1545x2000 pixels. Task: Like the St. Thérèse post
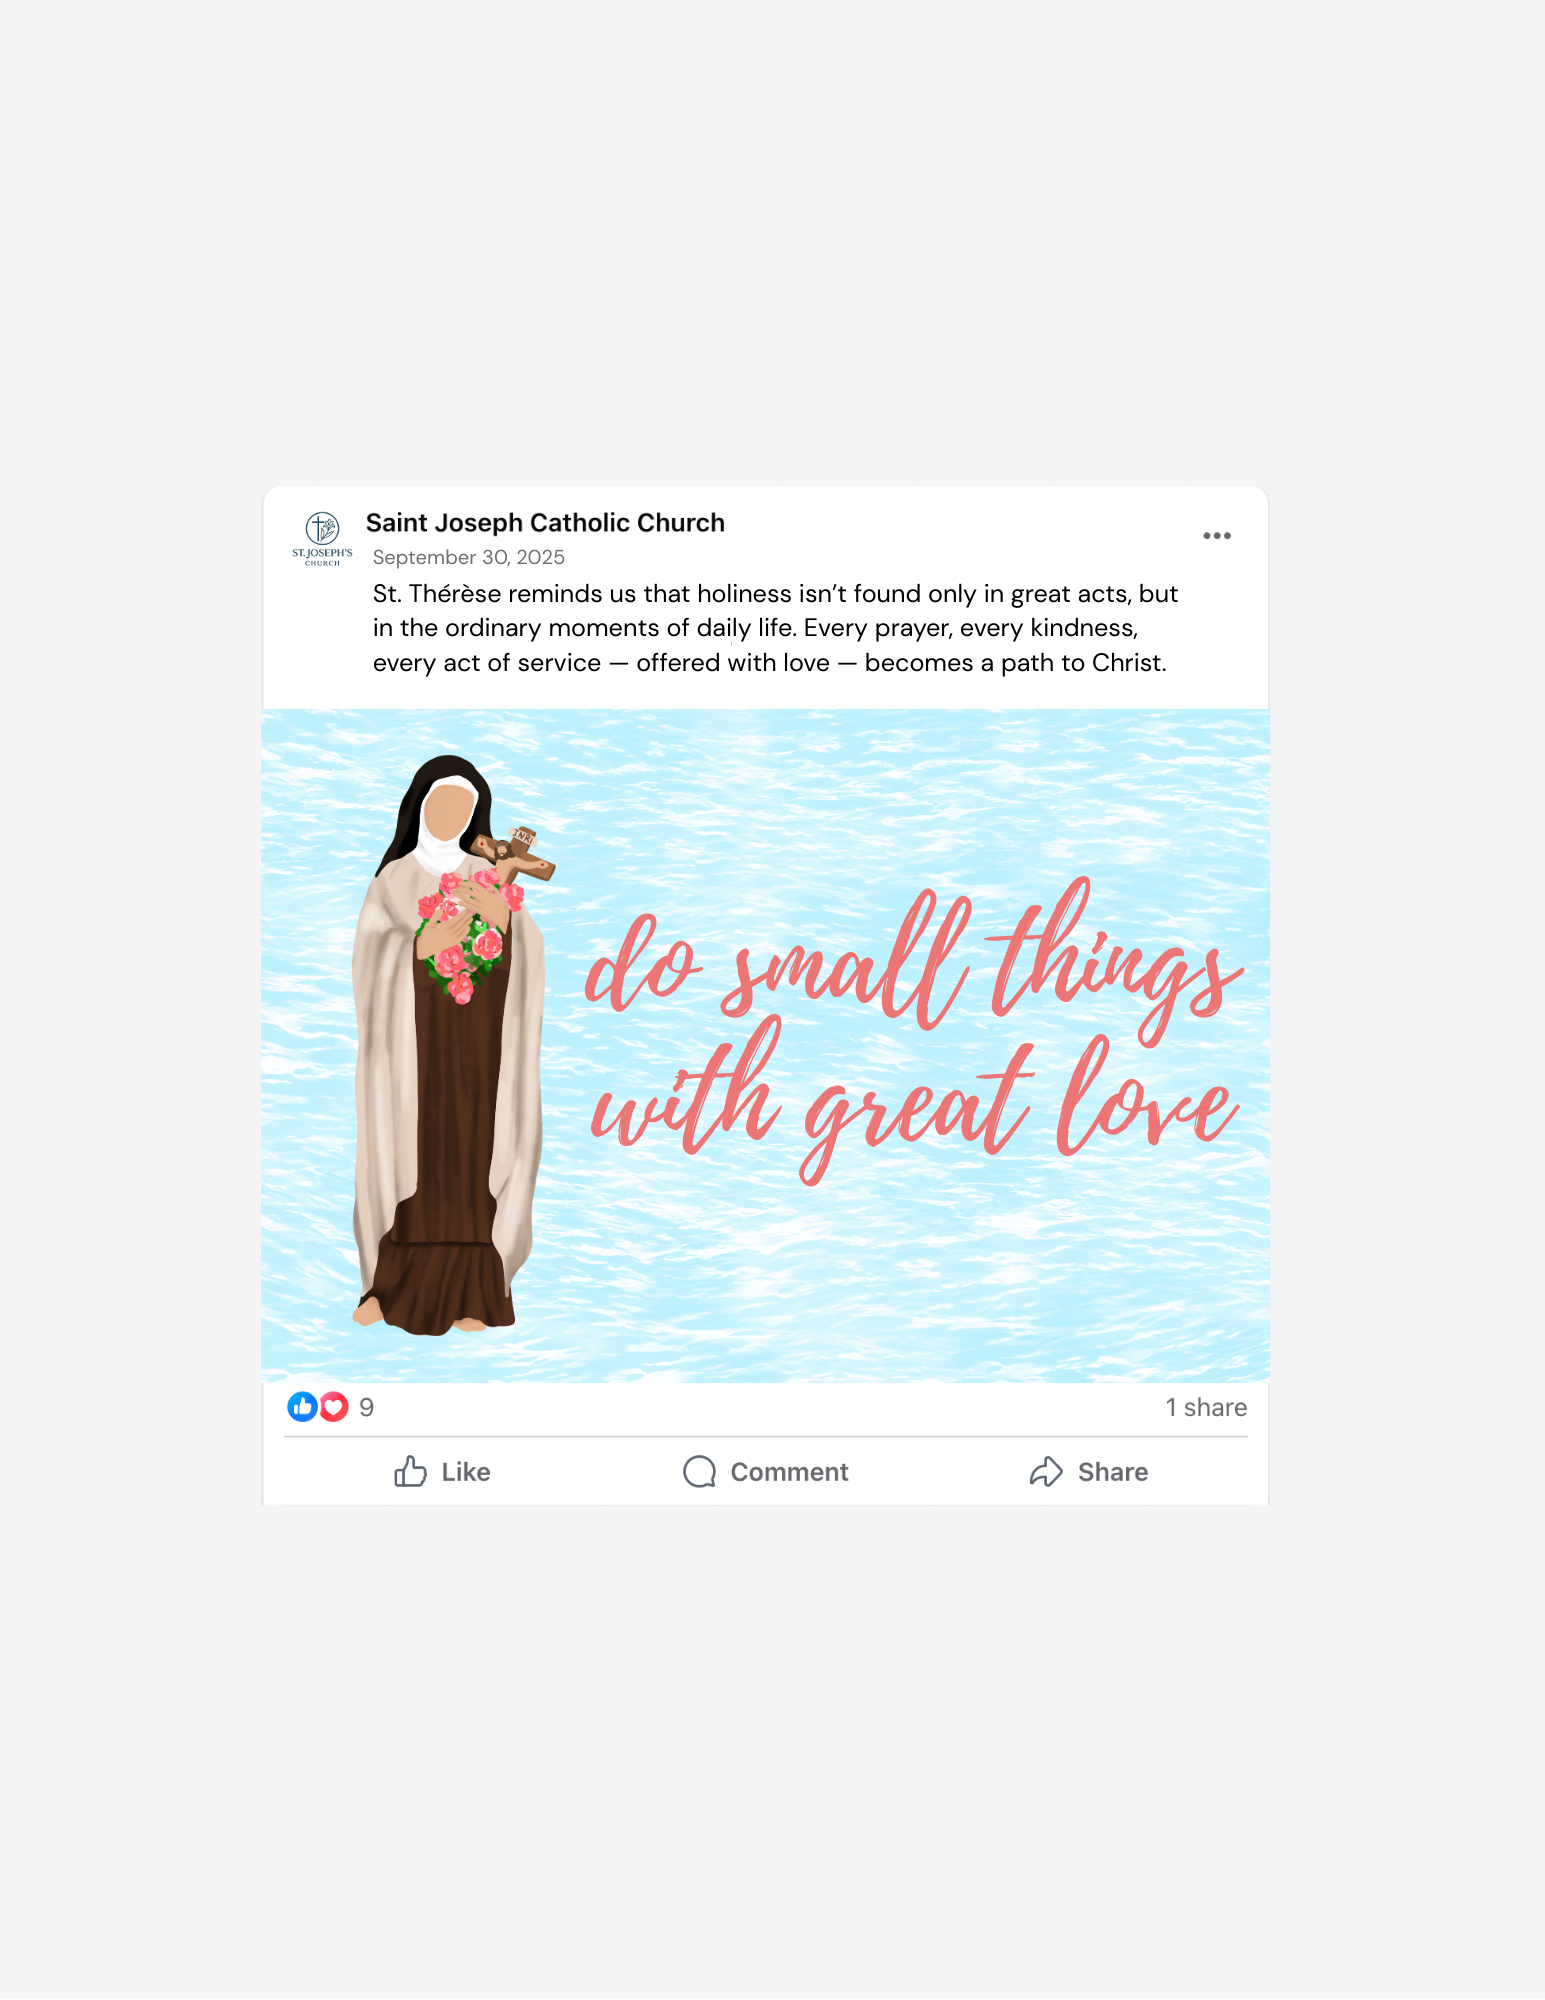click(x=442, y=1471)
